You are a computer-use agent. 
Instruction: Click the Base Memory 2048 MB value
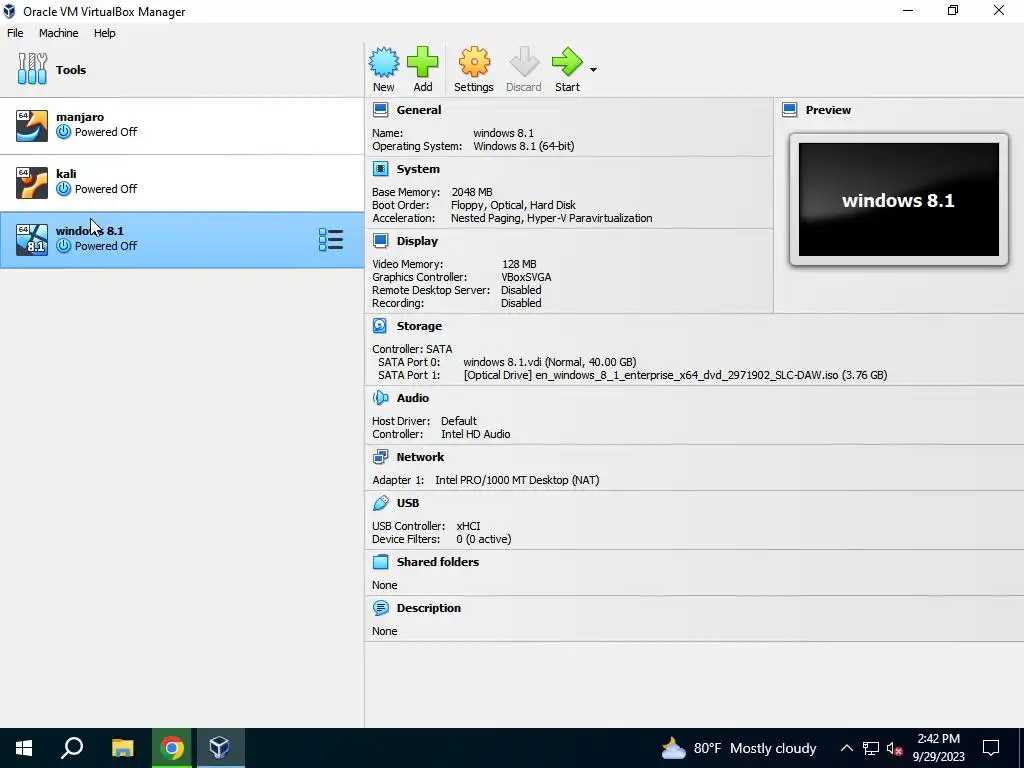point(472,192)
